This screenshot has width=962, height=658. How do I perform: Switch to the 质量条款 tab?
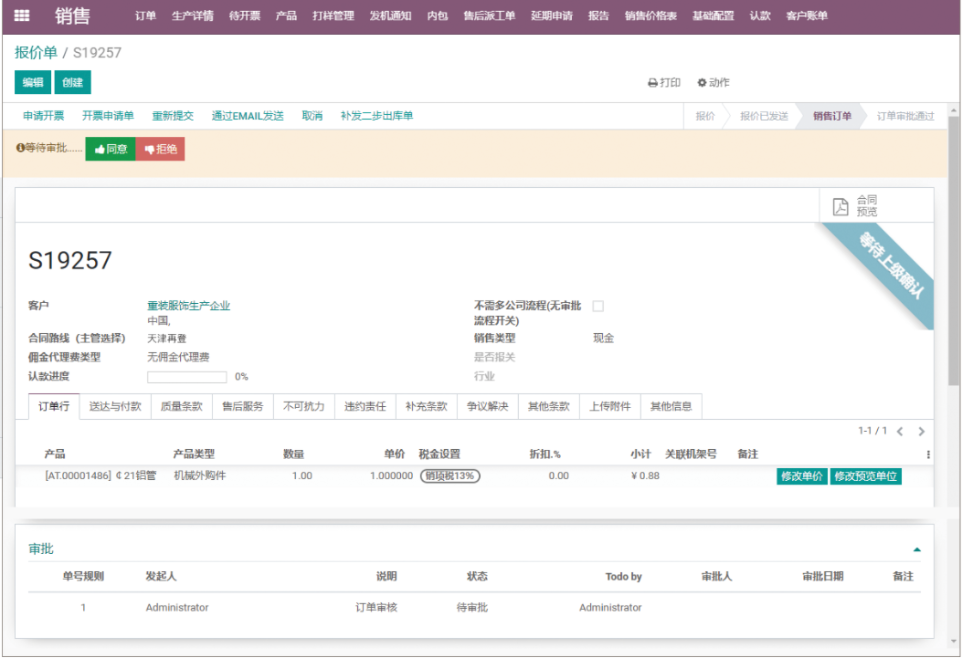tap(182, 406)
